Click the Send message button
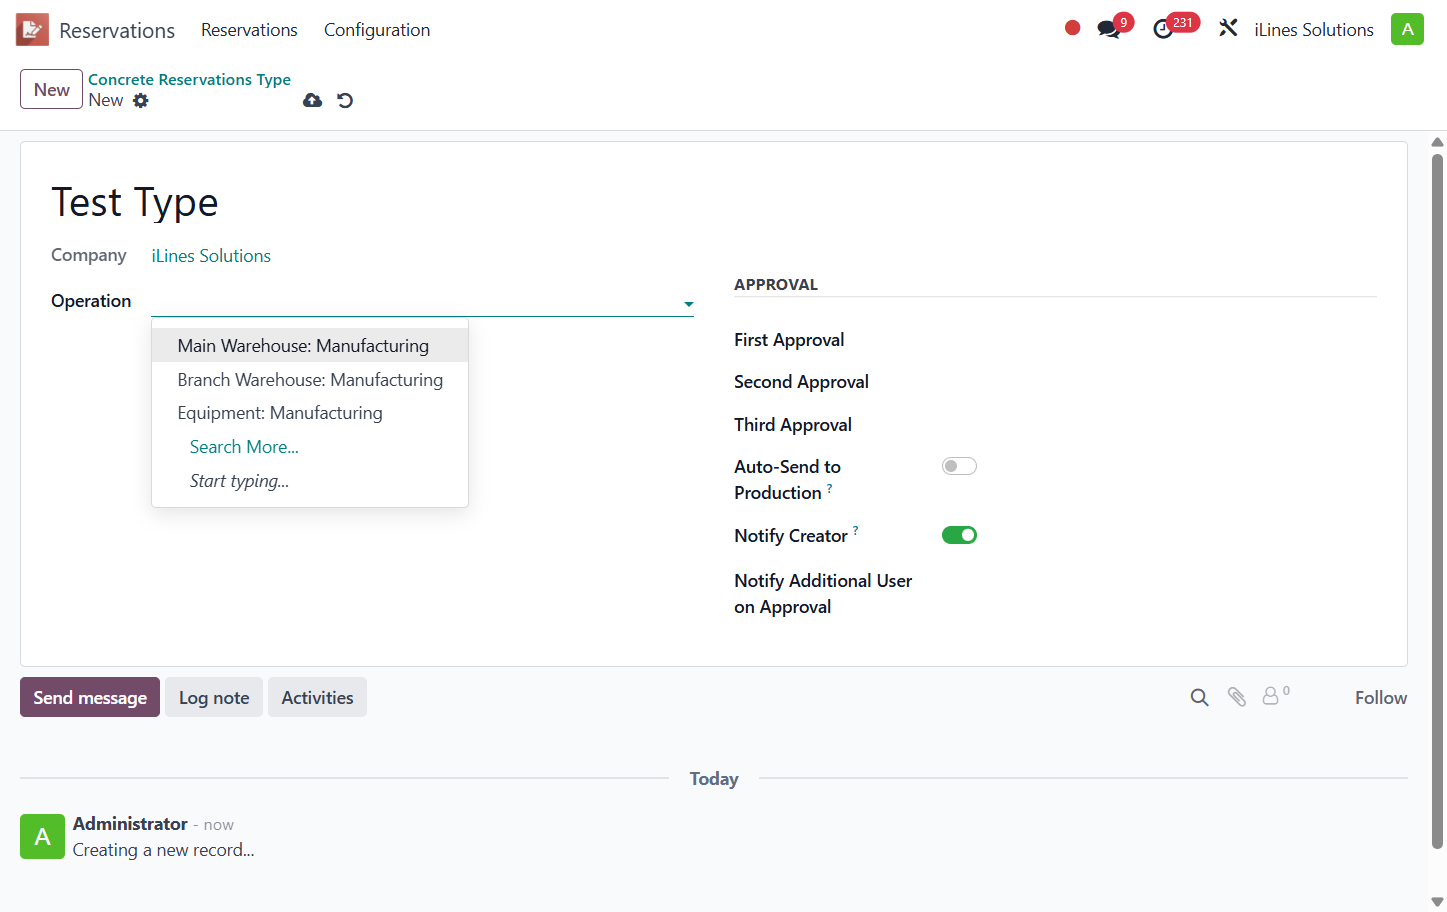Screen dimensions: 1447x912 tap(90, 697)
